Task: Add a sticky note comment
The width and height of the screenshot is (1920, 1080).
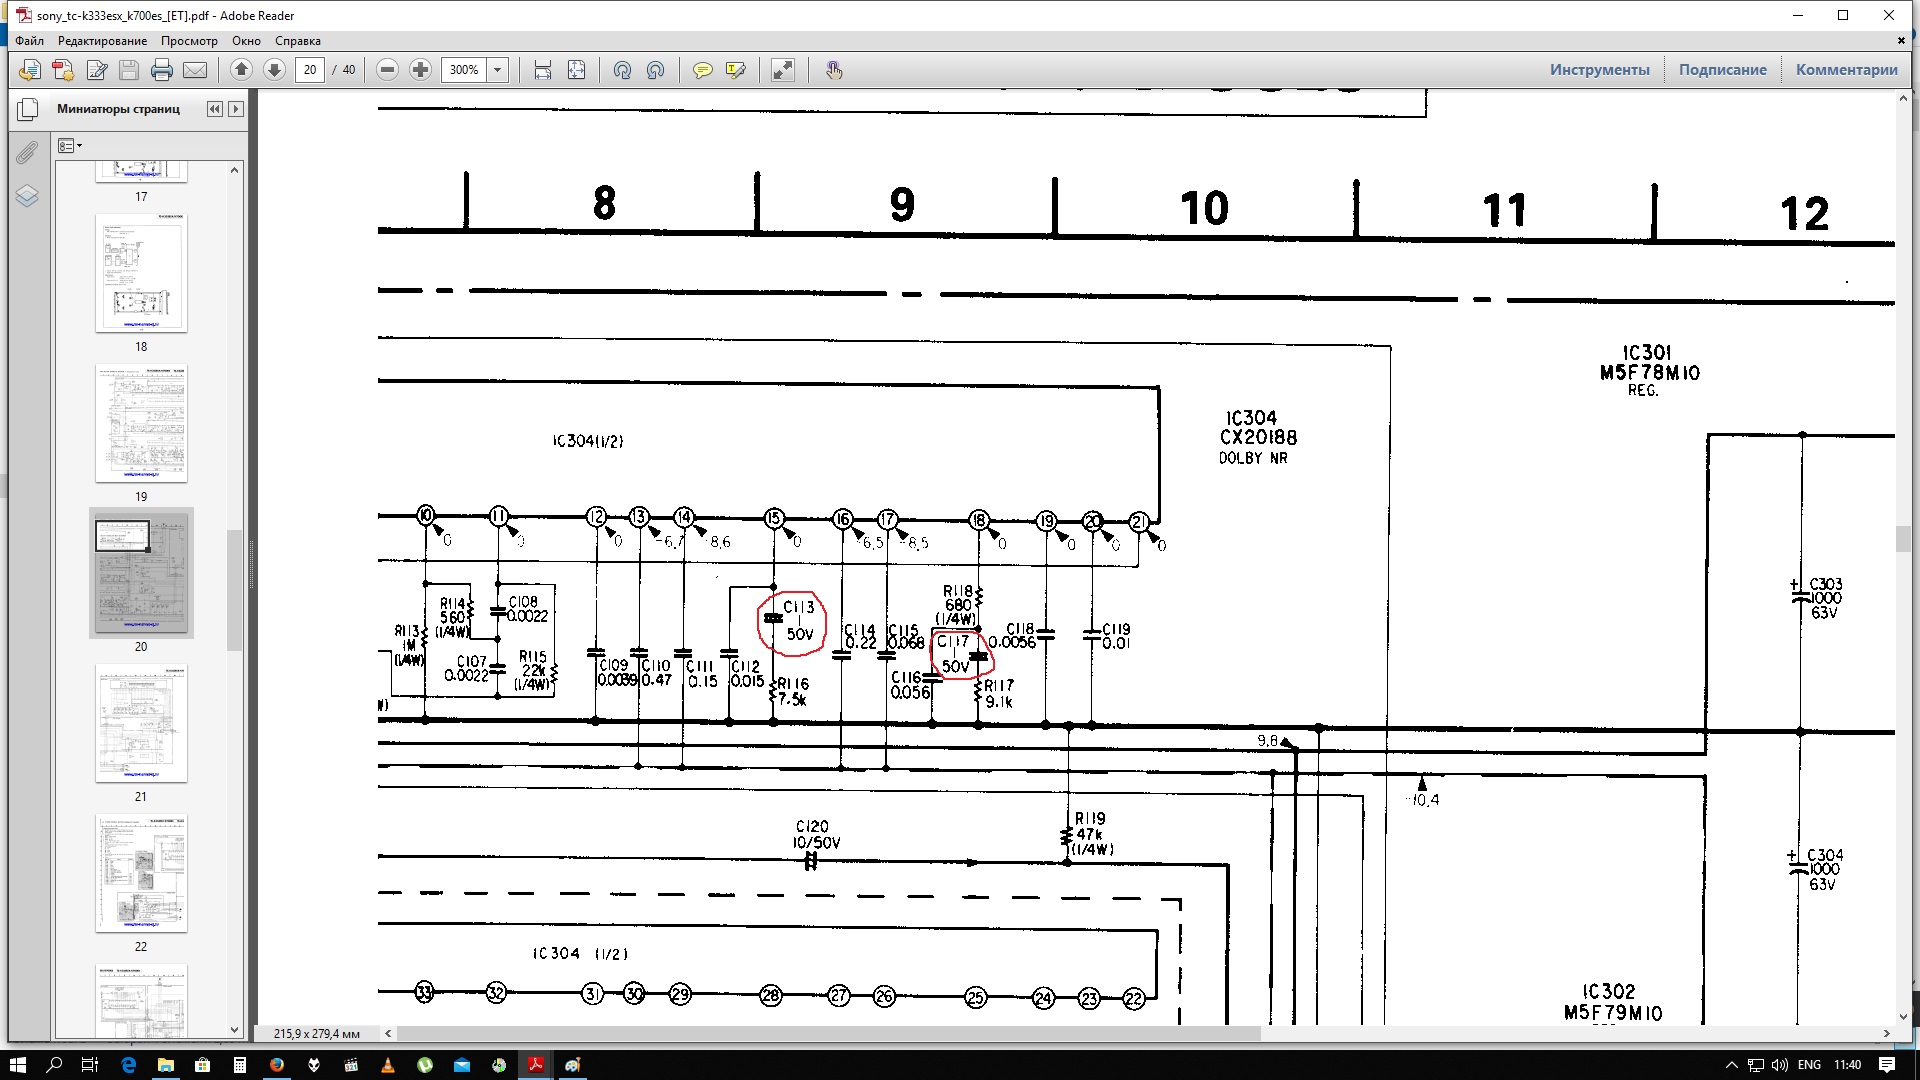Action: click(702, 70)
